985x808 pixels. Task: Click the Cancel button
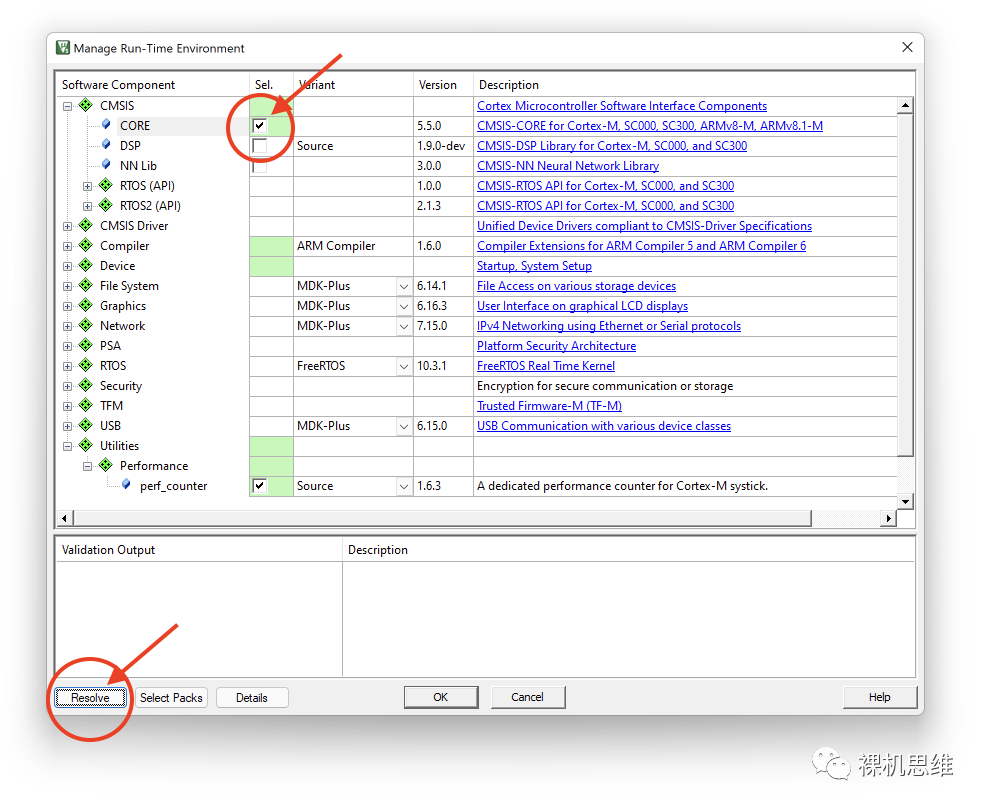click(528, 697)
